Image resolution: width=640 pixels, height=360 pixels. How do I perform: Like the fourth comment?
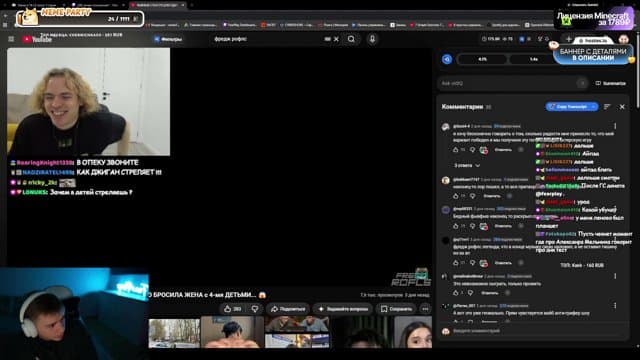click(x=456, y=263)
